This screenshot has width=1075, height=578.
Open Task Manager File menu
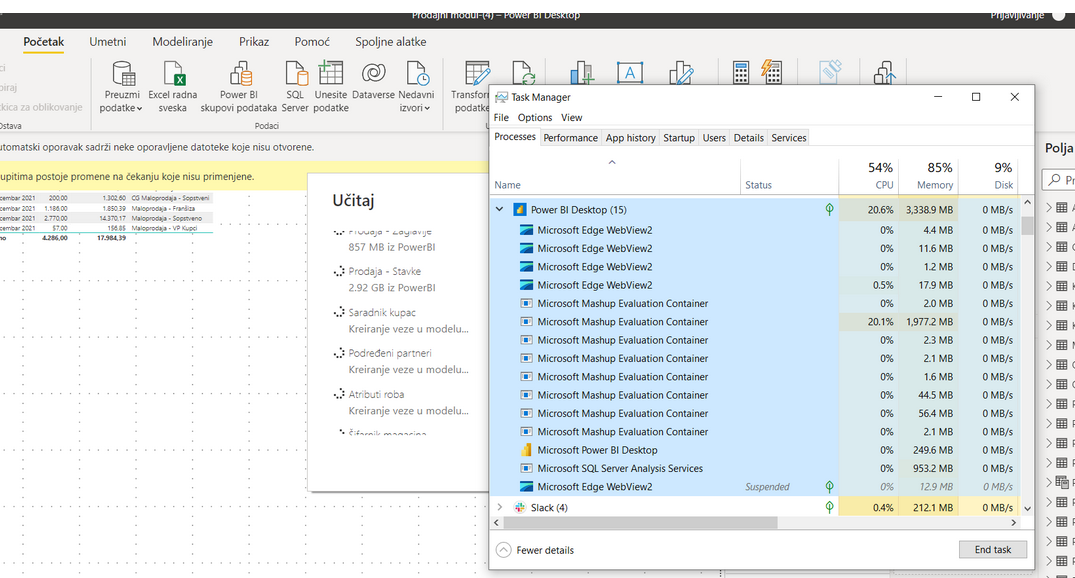[501, 117]
